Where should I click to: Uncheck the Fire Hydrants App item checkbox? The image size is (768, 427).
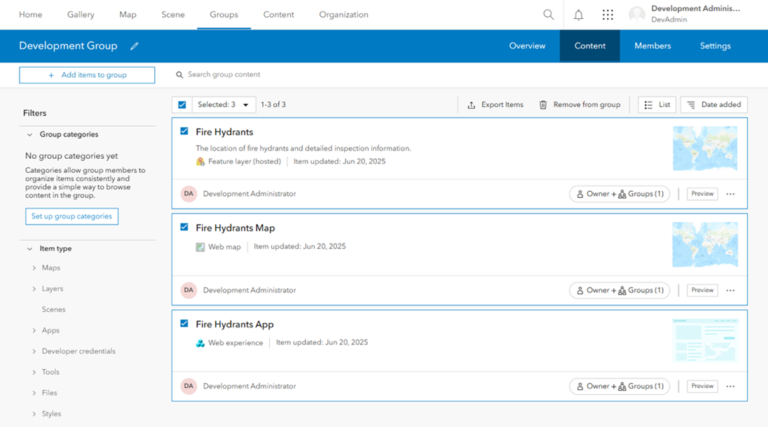pos(184,324)
